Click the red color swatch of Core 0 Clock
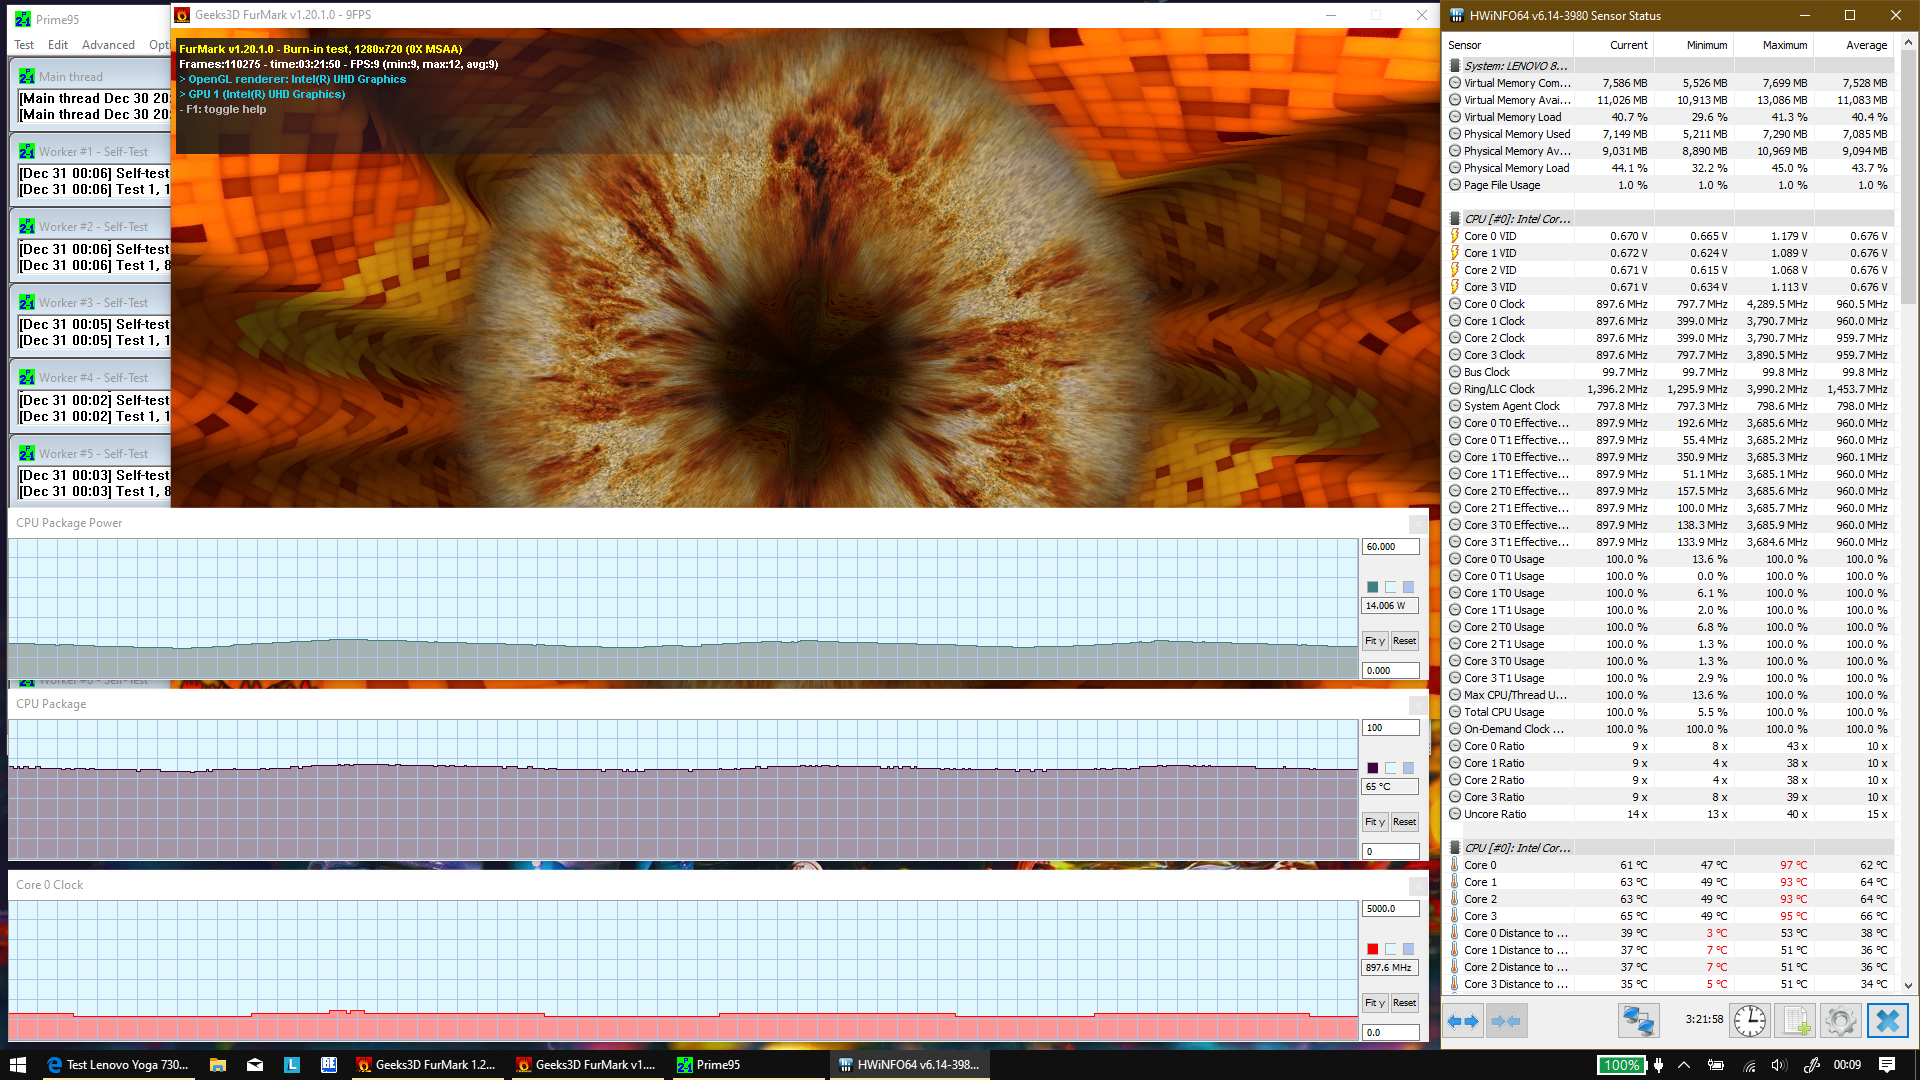The width and height of the screenshot is (1920, 1080). [x=1373, y=949]
